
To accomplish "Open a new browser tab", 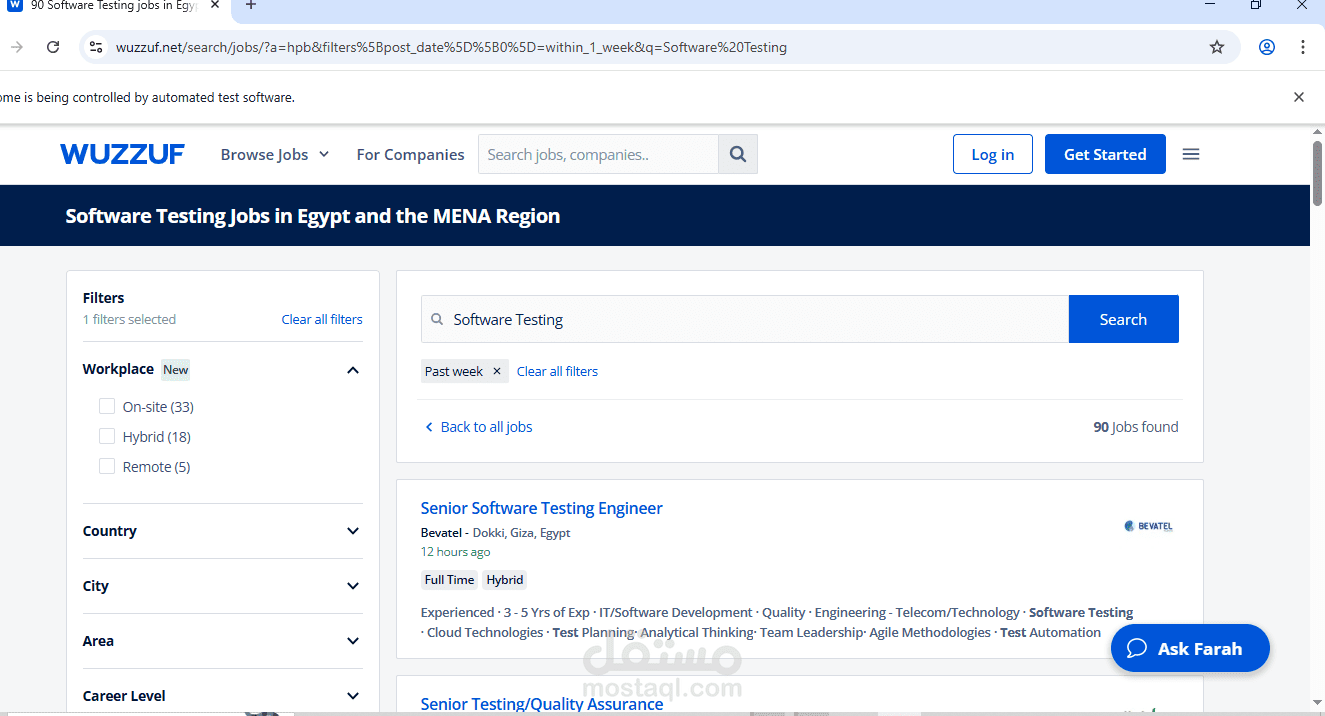I will (251, 5).
